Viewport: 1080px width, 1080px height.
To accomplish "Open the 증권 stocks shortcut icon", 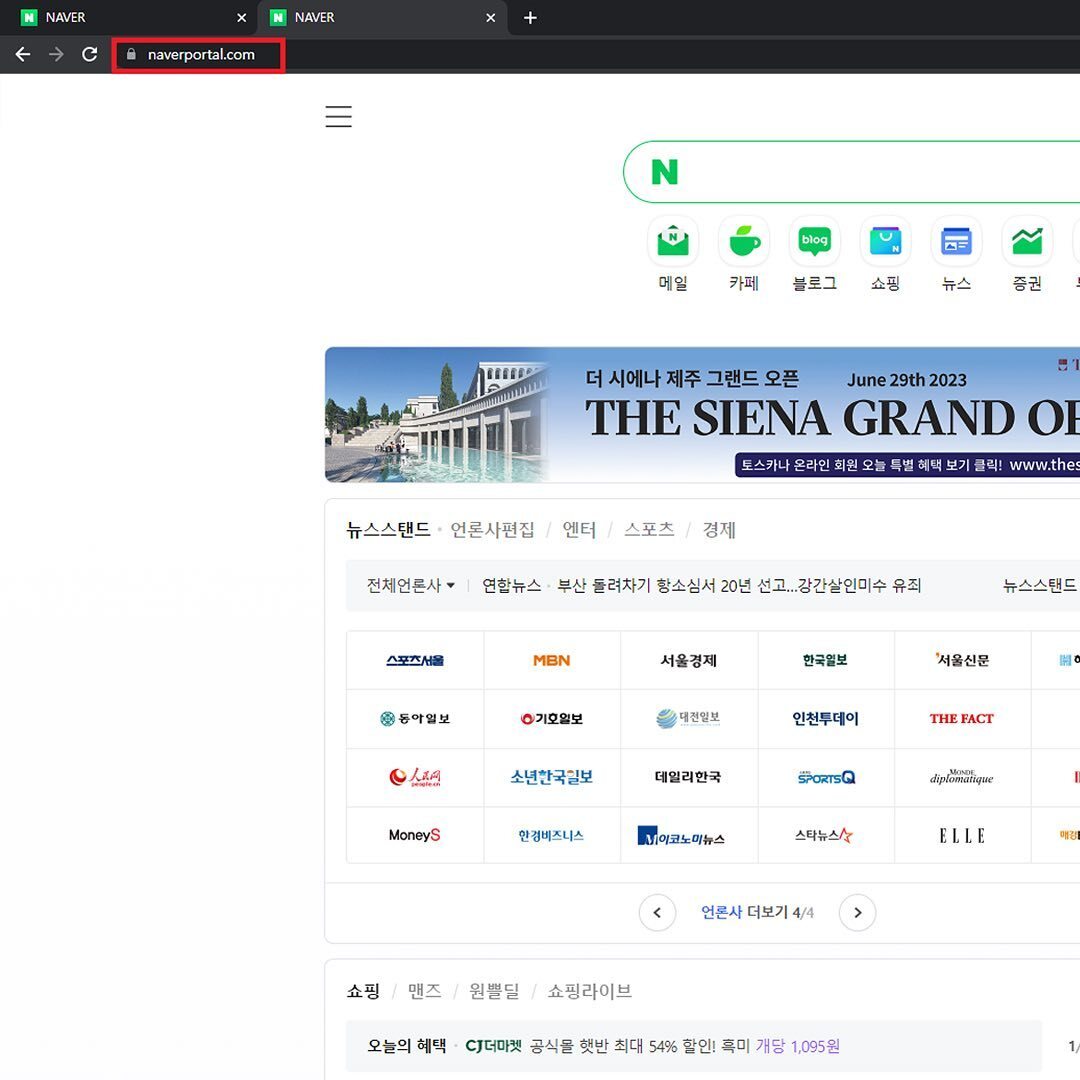I will pos(1027,241).
